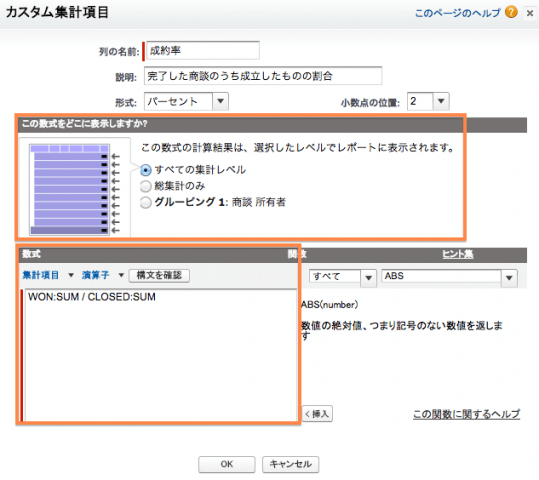Select すべての集計レベル radio button
The image size is (539, 480).
146,170
